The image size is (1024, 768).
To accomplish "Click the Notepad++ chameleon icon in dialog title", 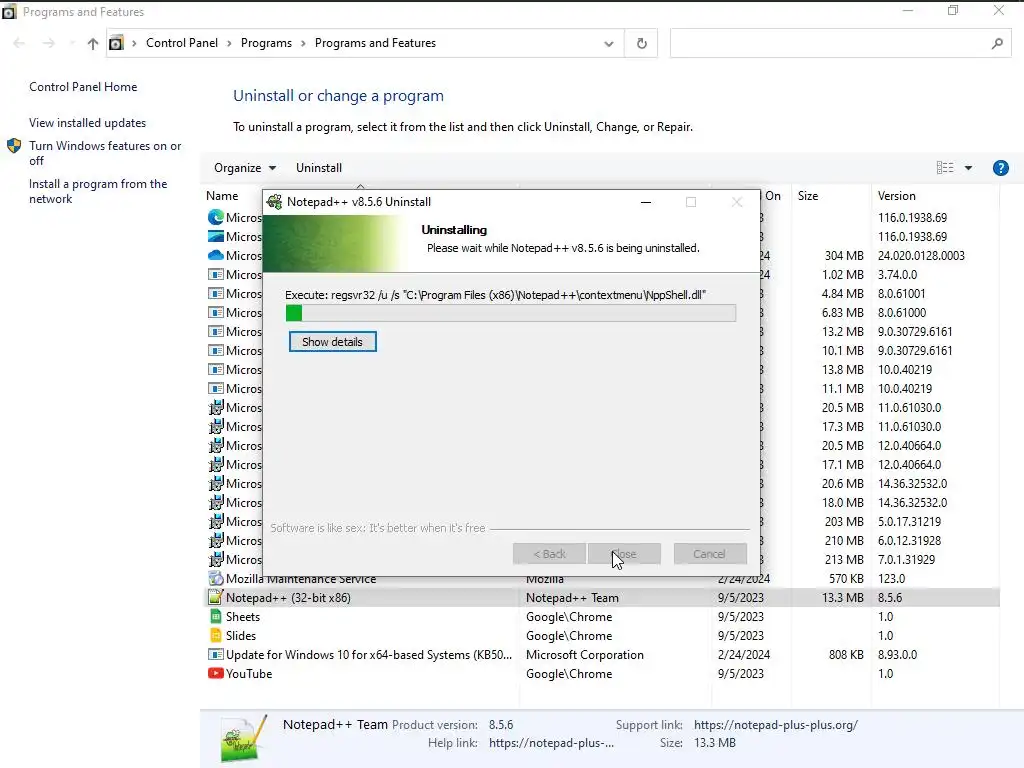I will tap(275, 202).
